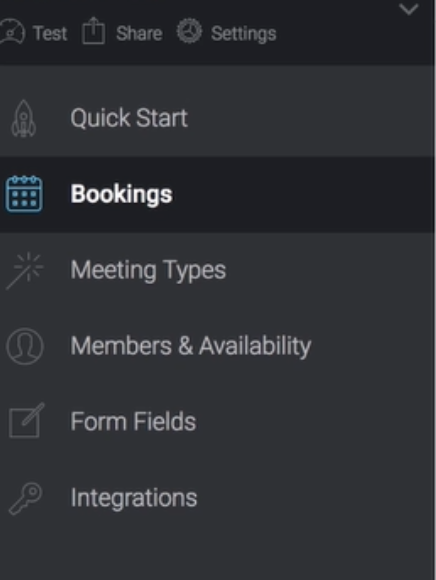
Task: Click the Test text button
Action: [50, 34]
